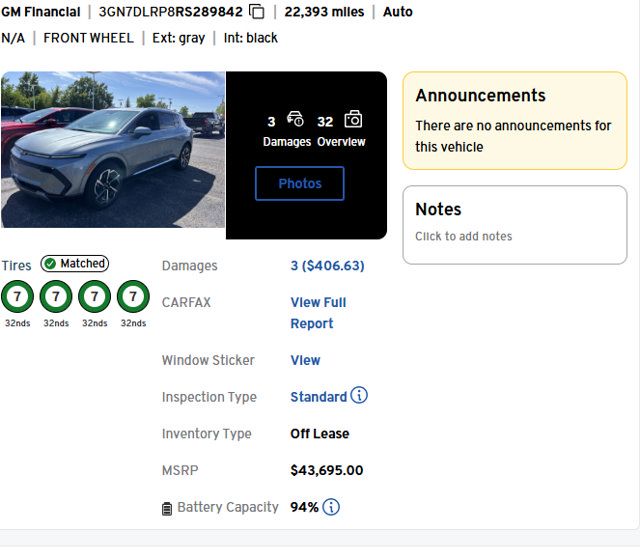Click the N/A text before FRONT WHEEL
Image resolution: width=640 pixels, height=560 pixels.
[13, 38]
